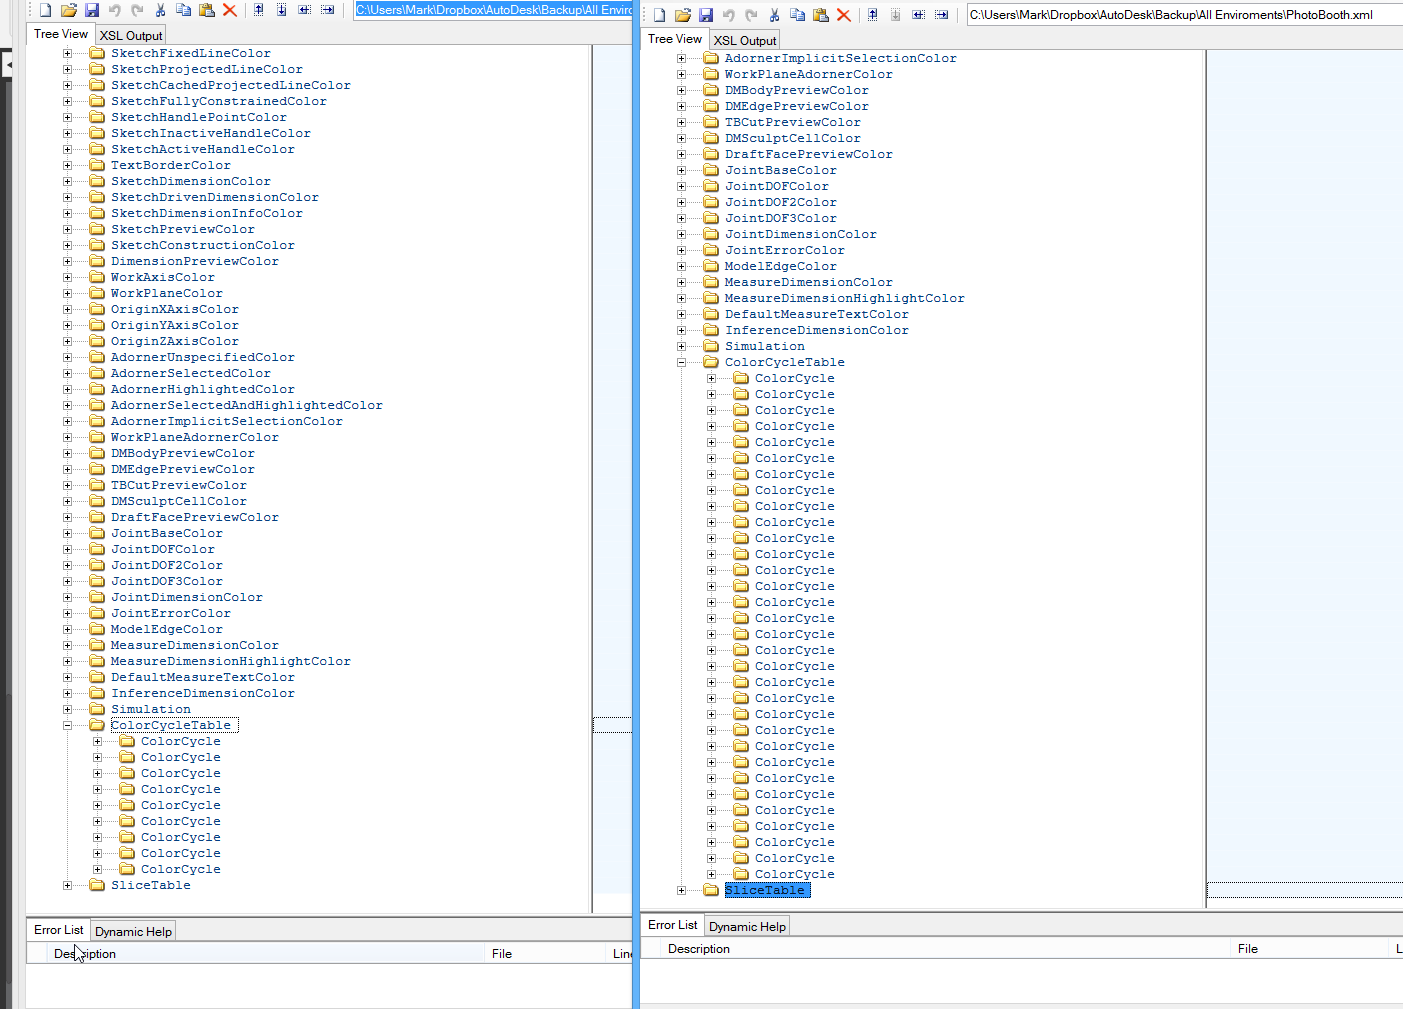Click File column header in left window
This screenshot has width=1403, height=1009.
546,954
